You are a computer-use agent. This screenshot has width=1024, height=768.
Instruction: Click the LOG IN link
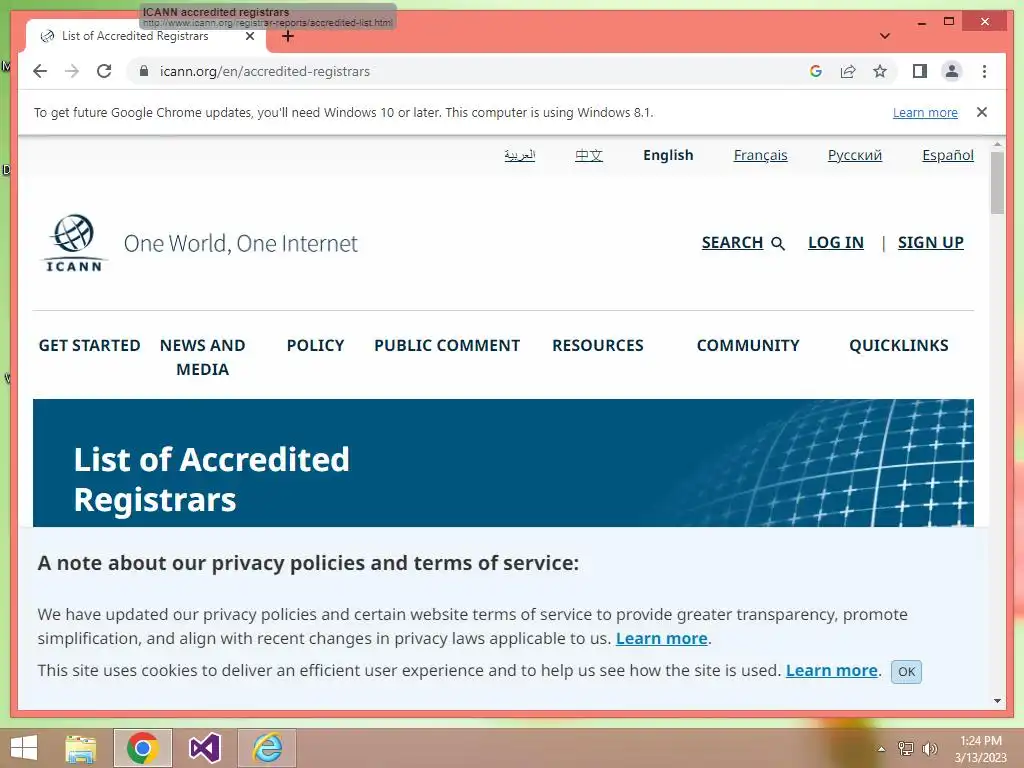tap(836, 243)
